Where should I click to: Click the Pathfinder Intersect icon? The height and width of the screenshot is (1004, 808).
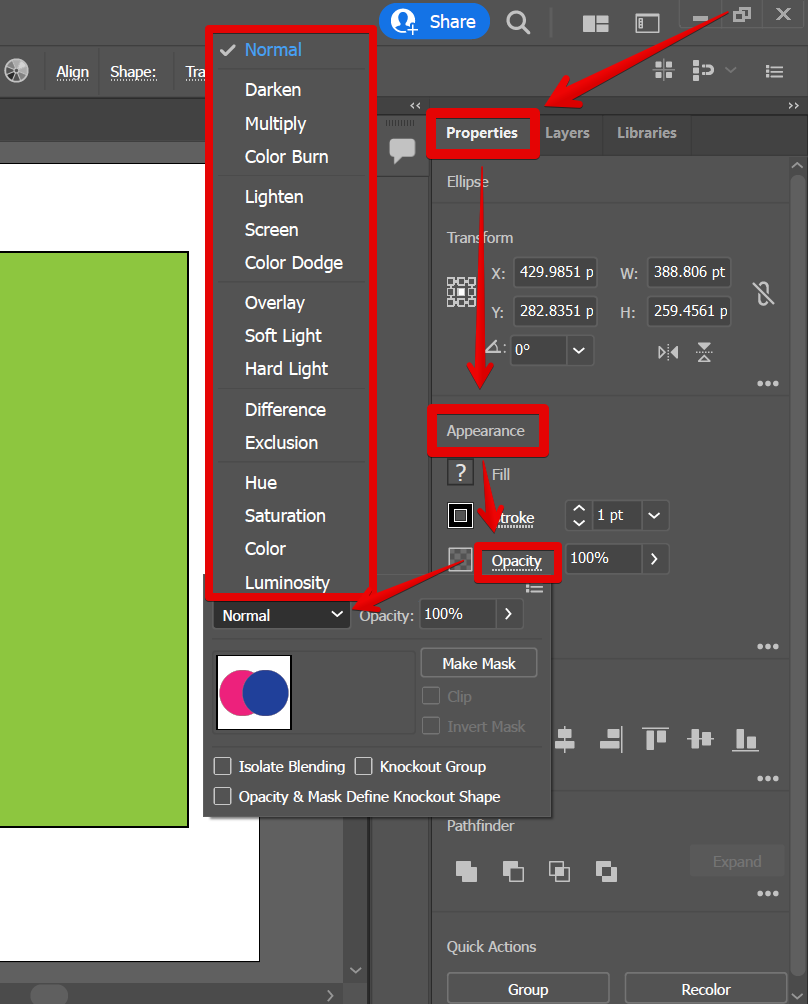[560, 870]
